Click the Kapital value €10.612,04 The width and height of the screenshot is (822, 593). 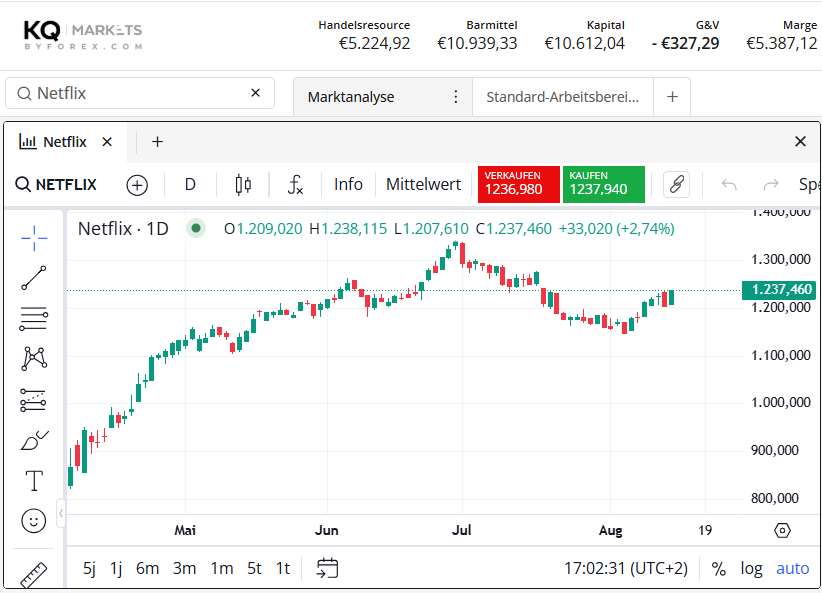point(585,43)
